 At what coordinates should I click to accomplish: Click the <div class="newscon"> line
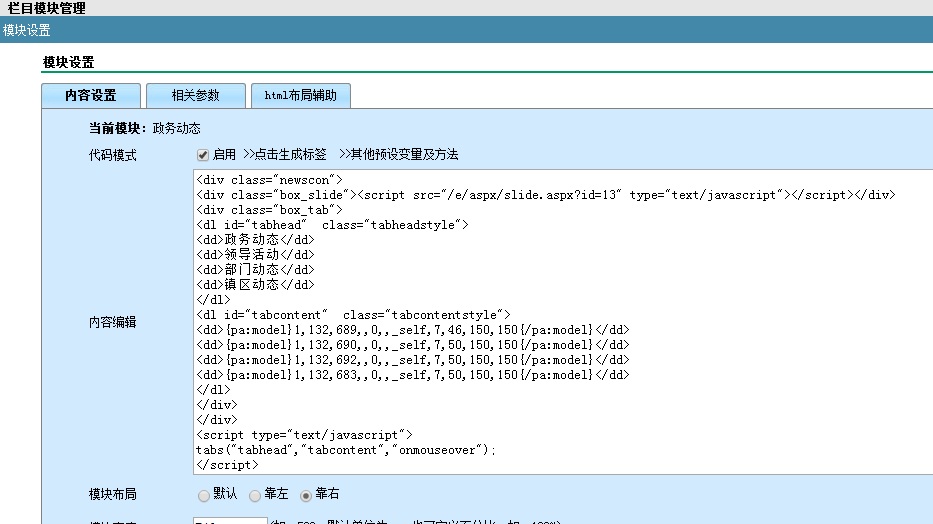[270, 180]
